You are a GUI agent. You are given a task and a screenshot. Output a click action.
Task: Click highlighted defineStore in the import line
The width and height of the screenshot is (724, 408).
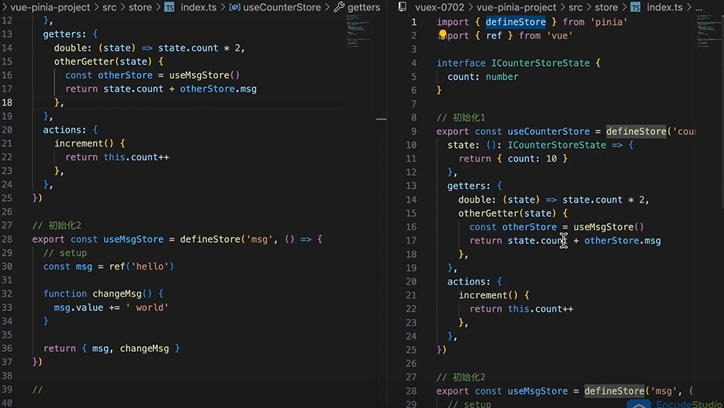click(x=515, y=22)
